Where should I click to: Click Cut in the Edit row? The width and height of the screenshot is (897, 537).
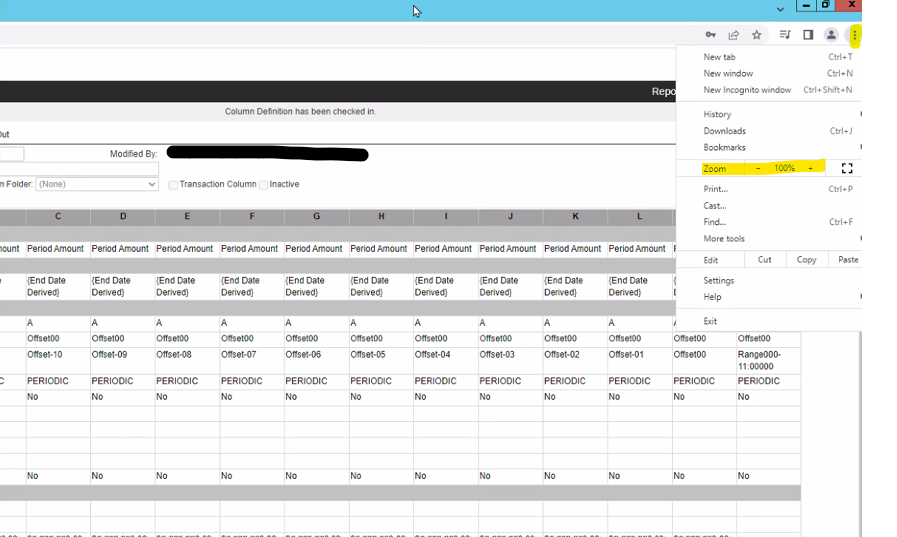(x=765, y=260)
